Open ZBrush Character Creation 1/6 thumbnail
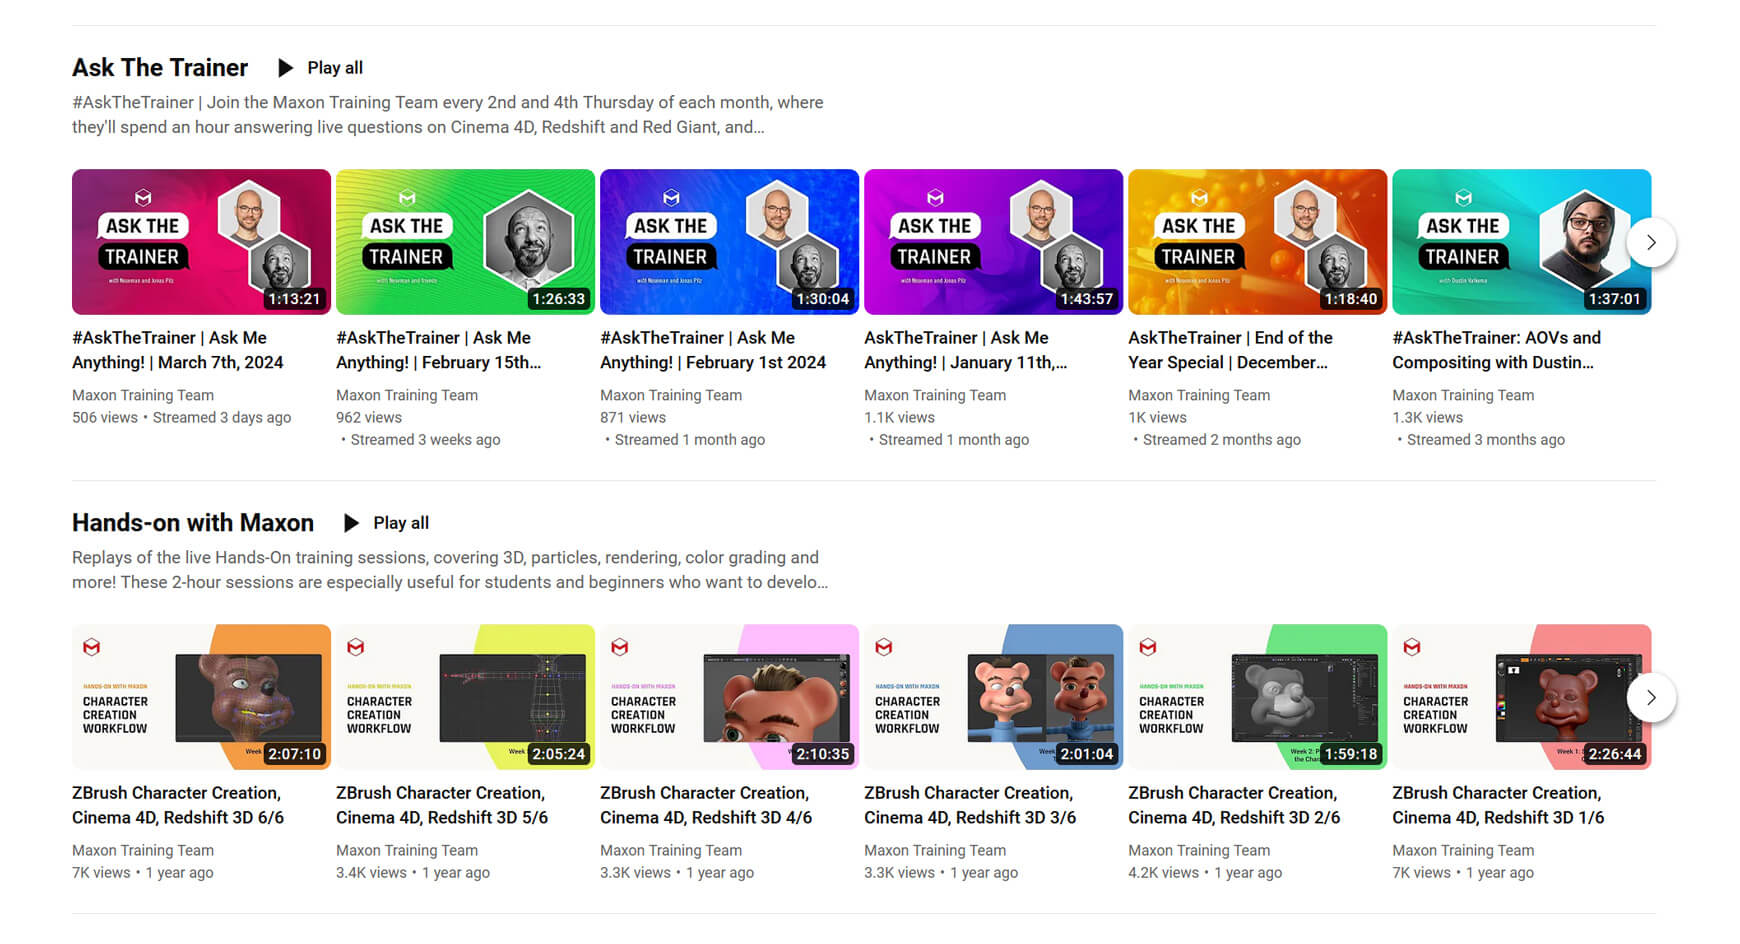1740x944 pixels. pyautogui.click(x=1521, y=697)
